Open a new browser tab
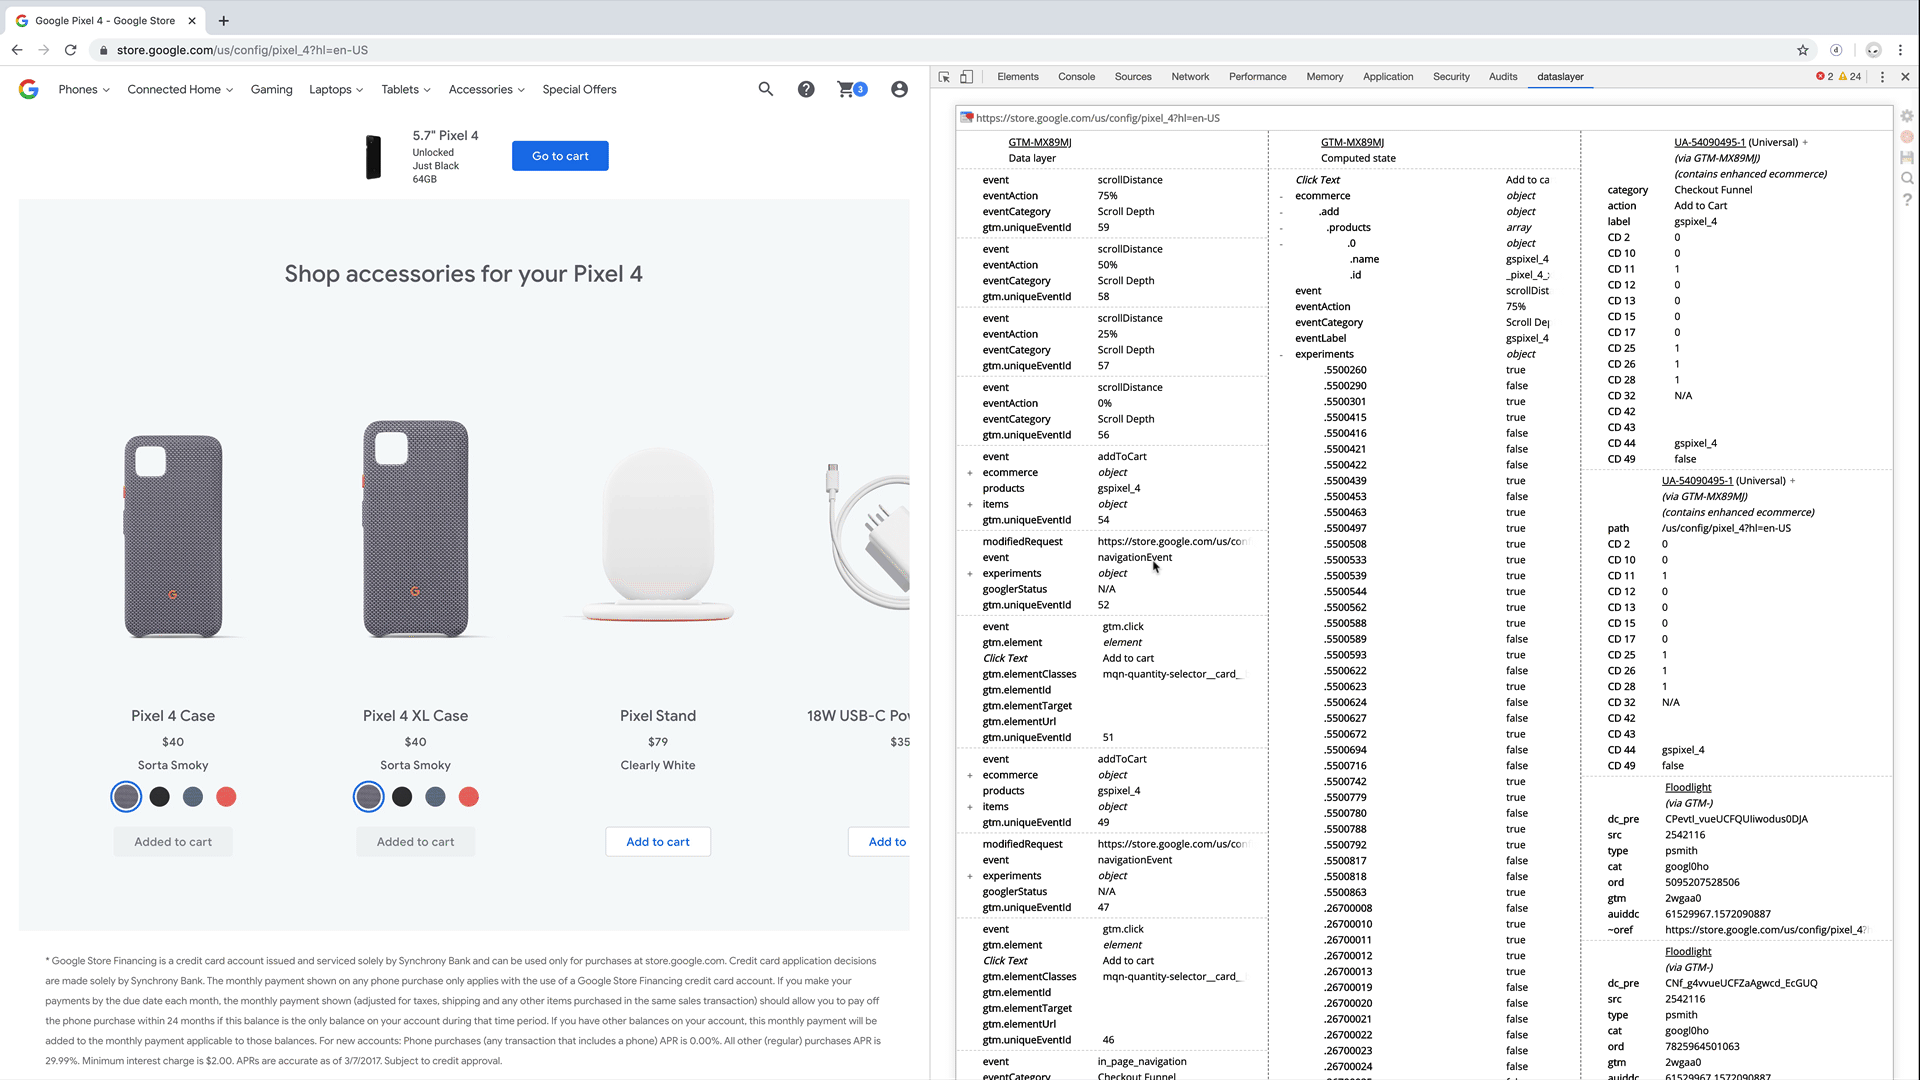This screenshot has height=1080, width=1920. click(223, 20)
